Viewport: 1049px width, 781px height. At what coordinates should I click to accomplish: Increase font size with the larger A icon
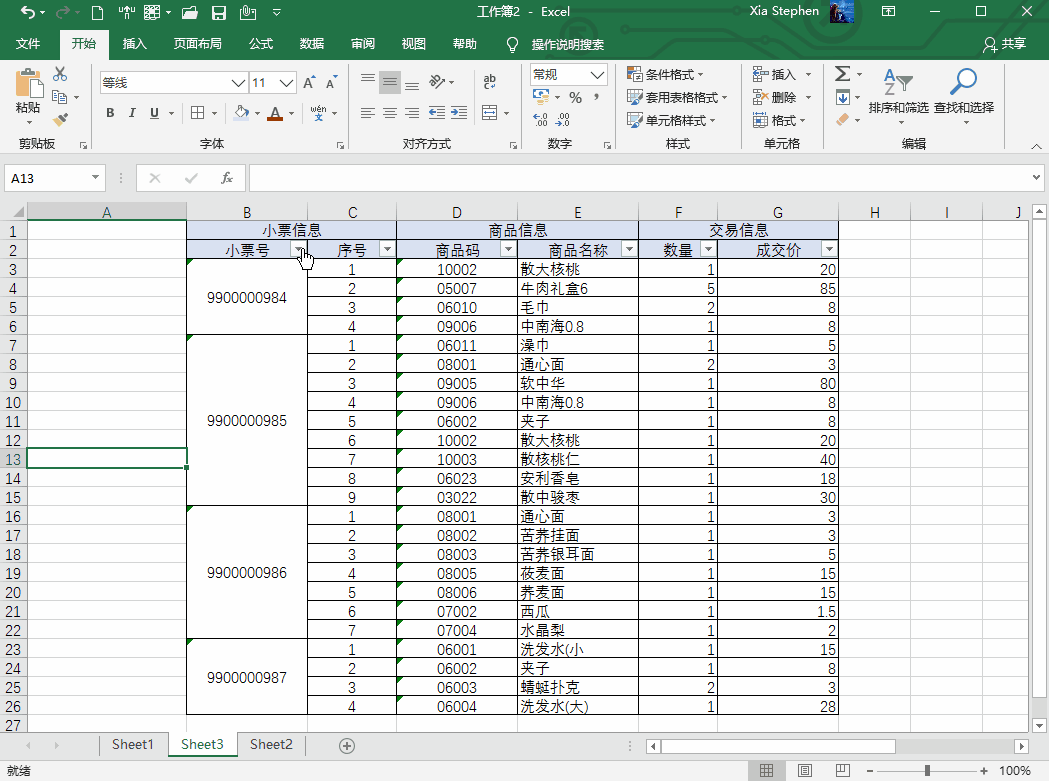[309, 82]
